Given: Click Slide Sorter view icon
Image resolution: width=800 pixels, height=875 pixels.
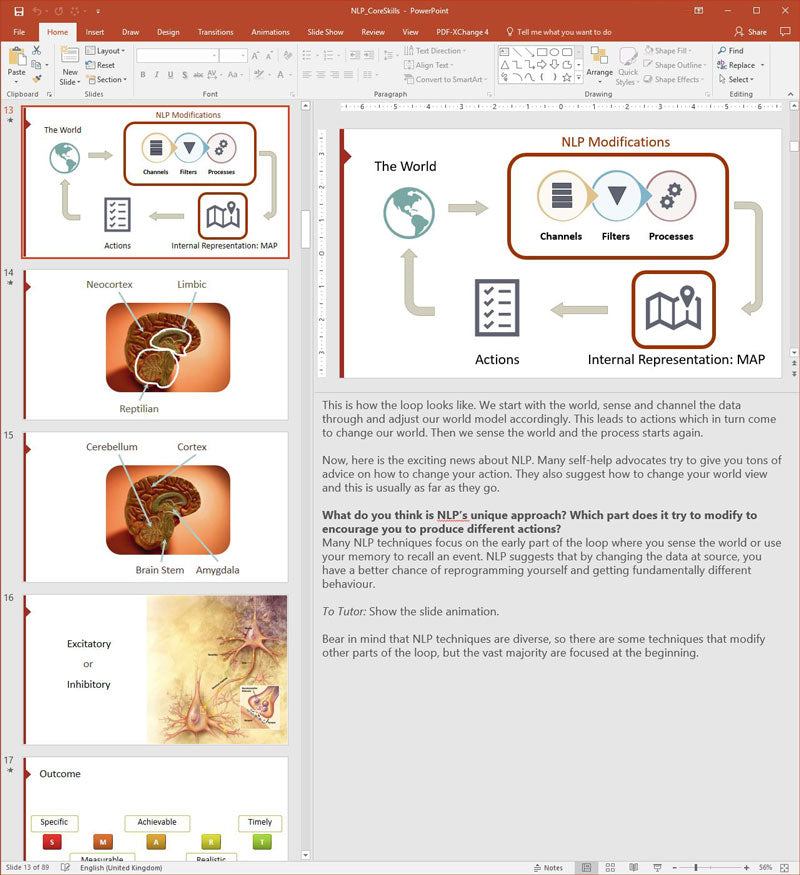Looking at the screenshot, I should click(x=610, y=868).
